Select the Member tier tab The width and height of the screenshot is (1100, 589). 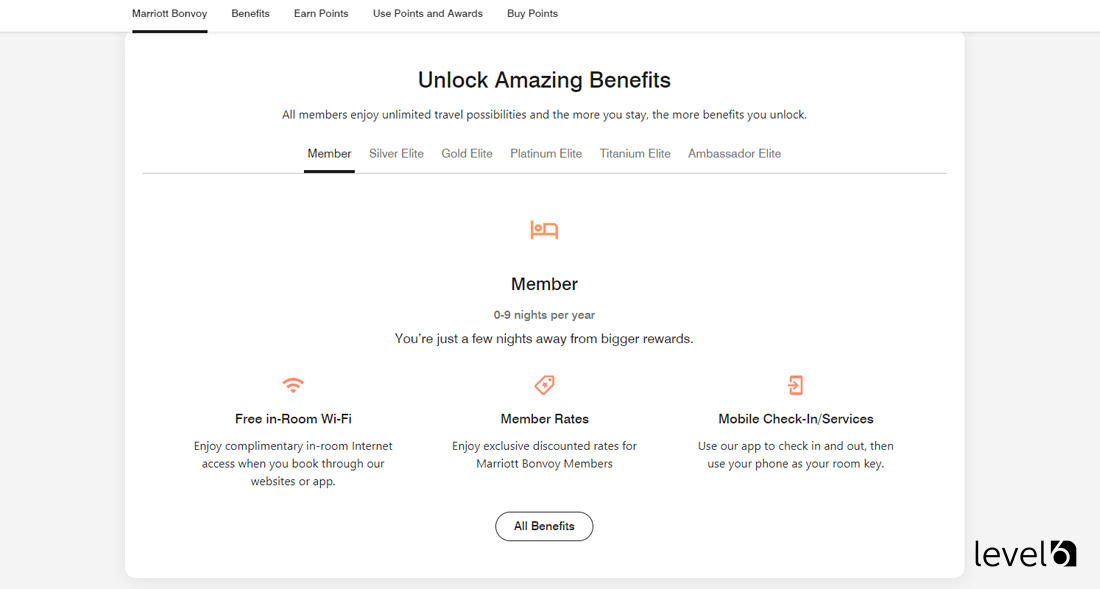(x=329, y=153)
